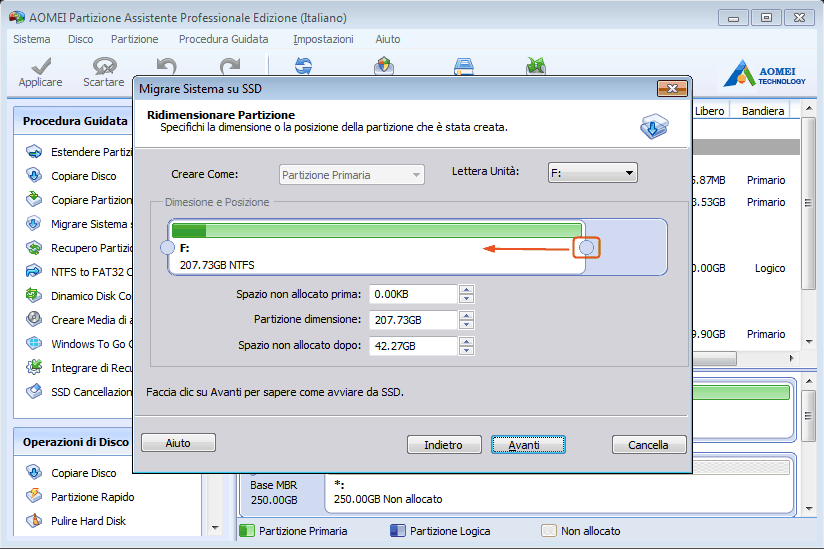This screenshot has height=549, width=824.
Task: Close the Migrare Sistema su SSD dialog
Action: pos(672,88)
